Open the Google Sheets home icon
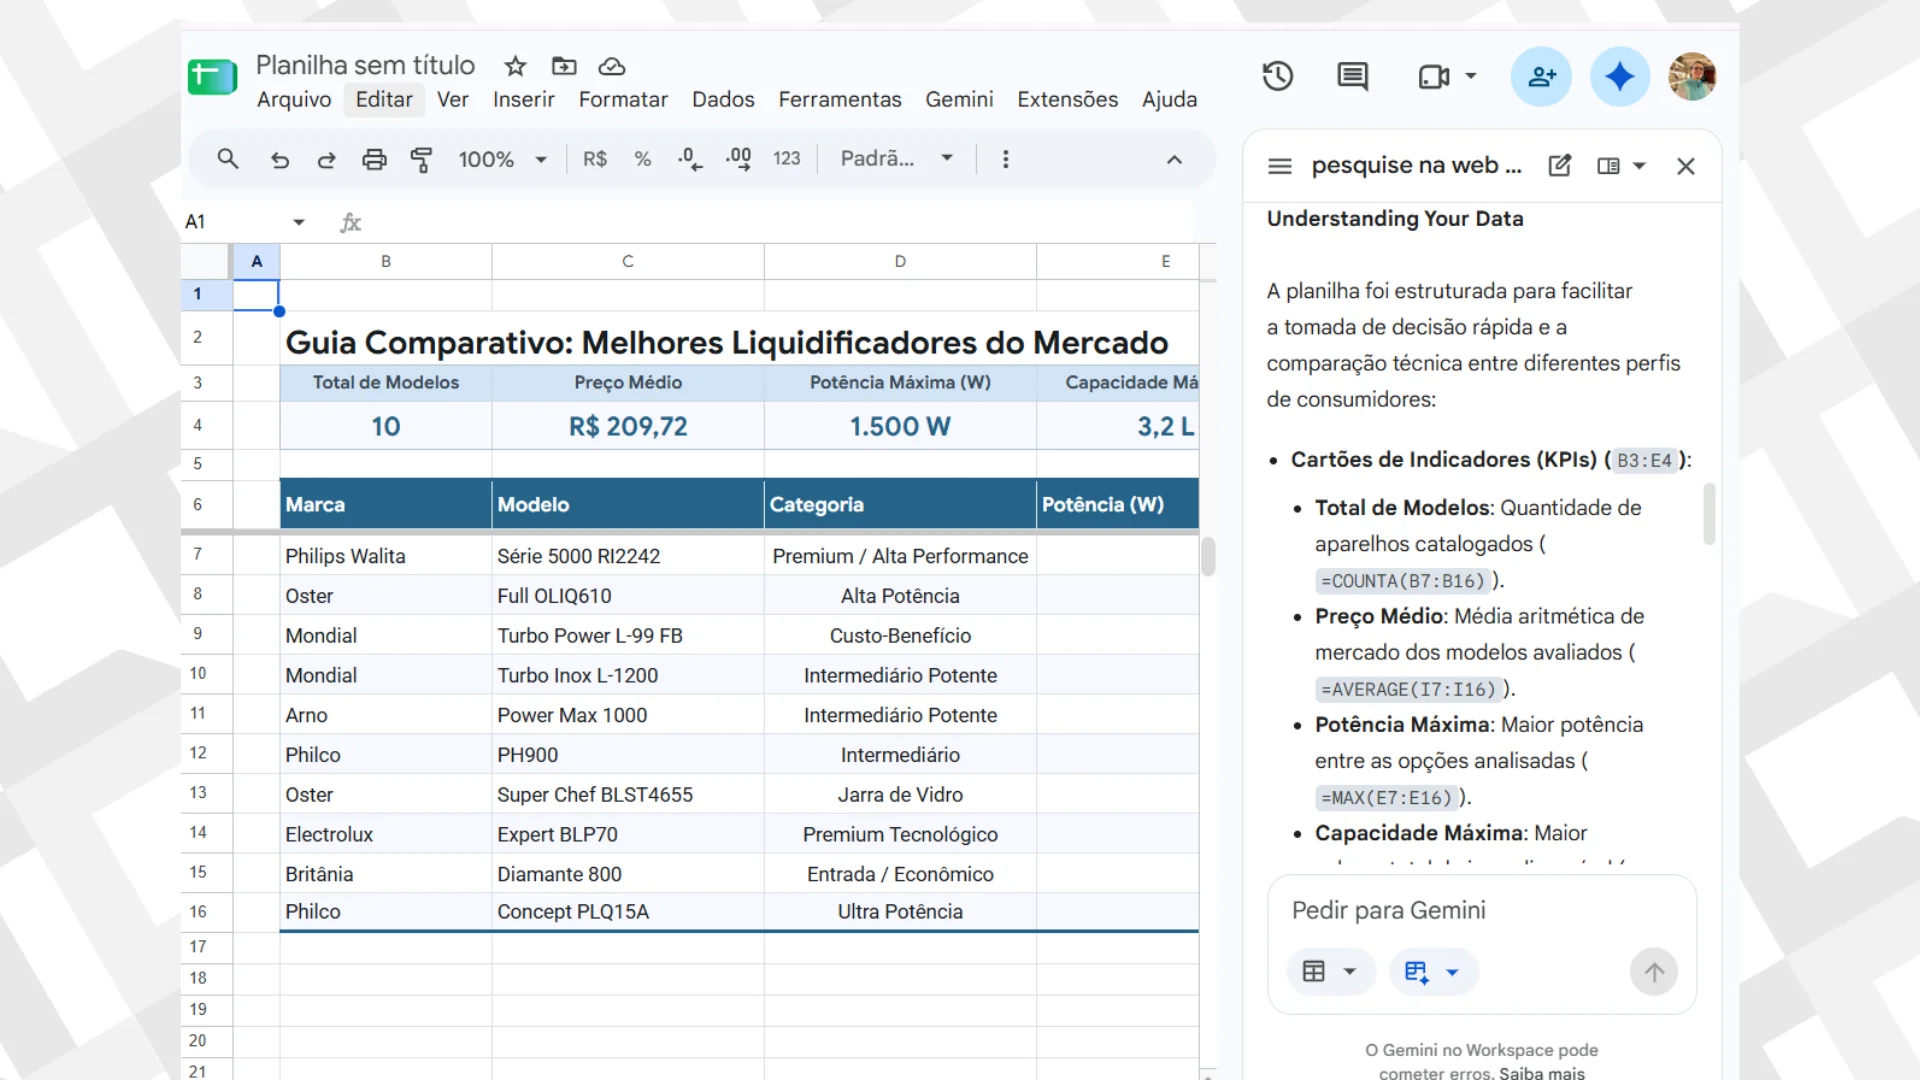The height and width of the screenshot is (1080, 1920). pyautogui.click(x=212, y=77)
